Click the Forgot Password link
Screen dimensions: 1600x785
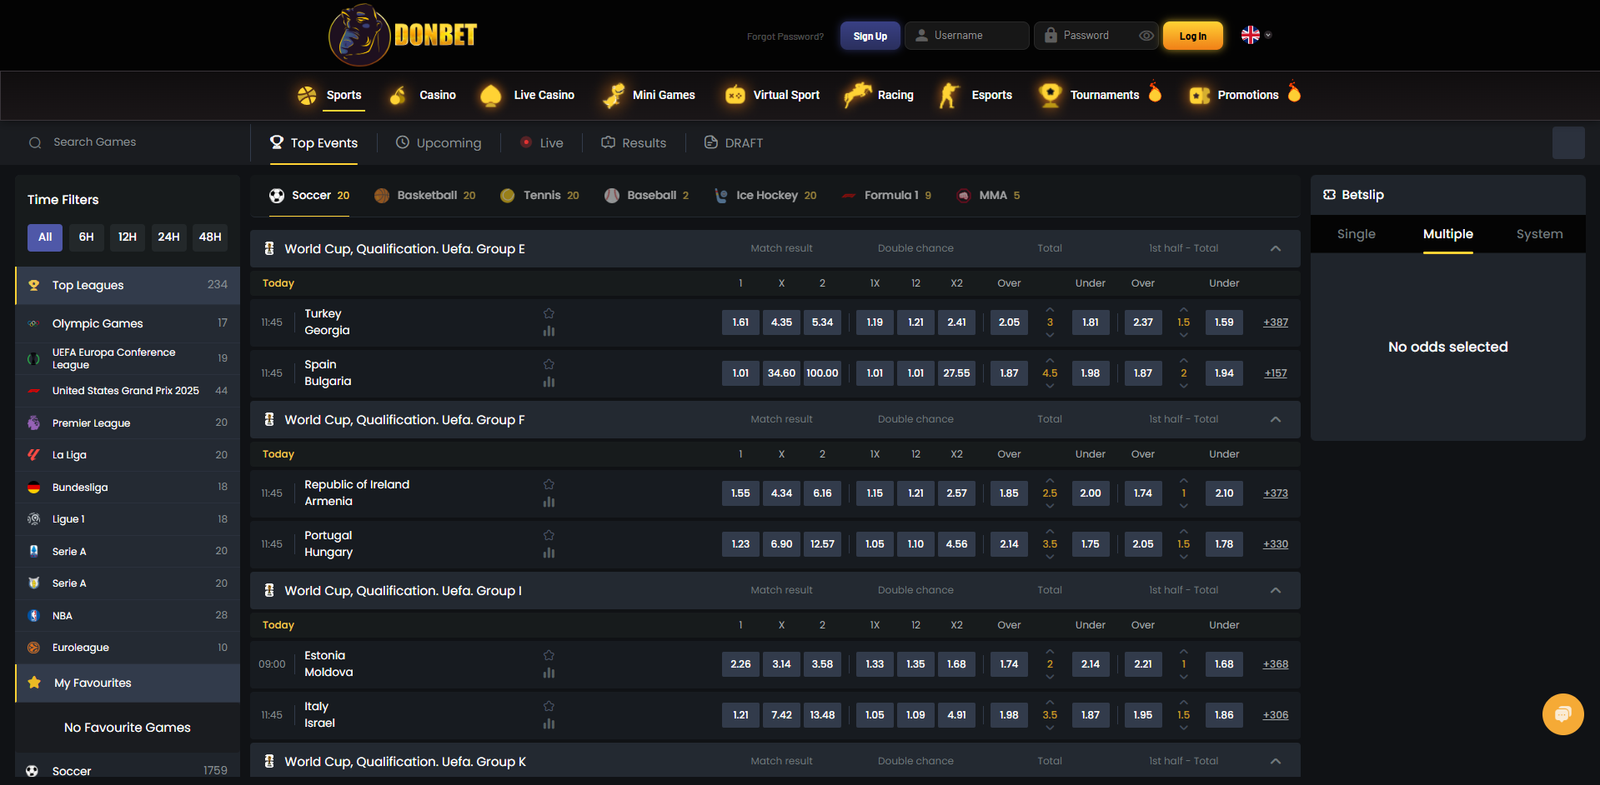coord(785,37)
